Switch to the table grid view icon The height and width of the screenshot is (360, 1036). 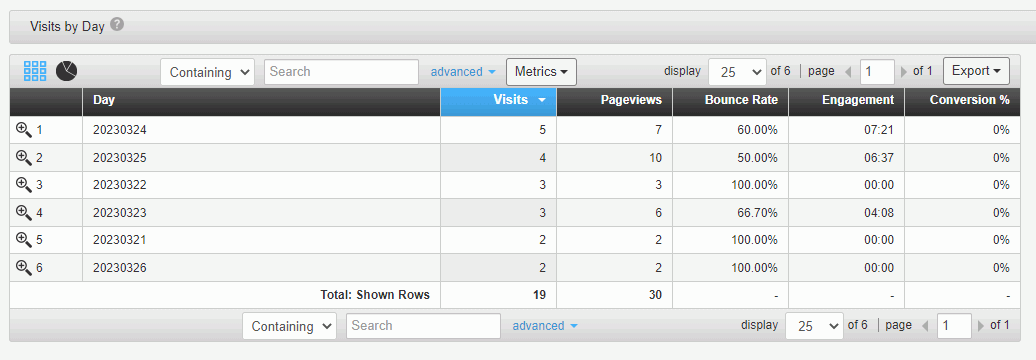(x=35, y=71)
